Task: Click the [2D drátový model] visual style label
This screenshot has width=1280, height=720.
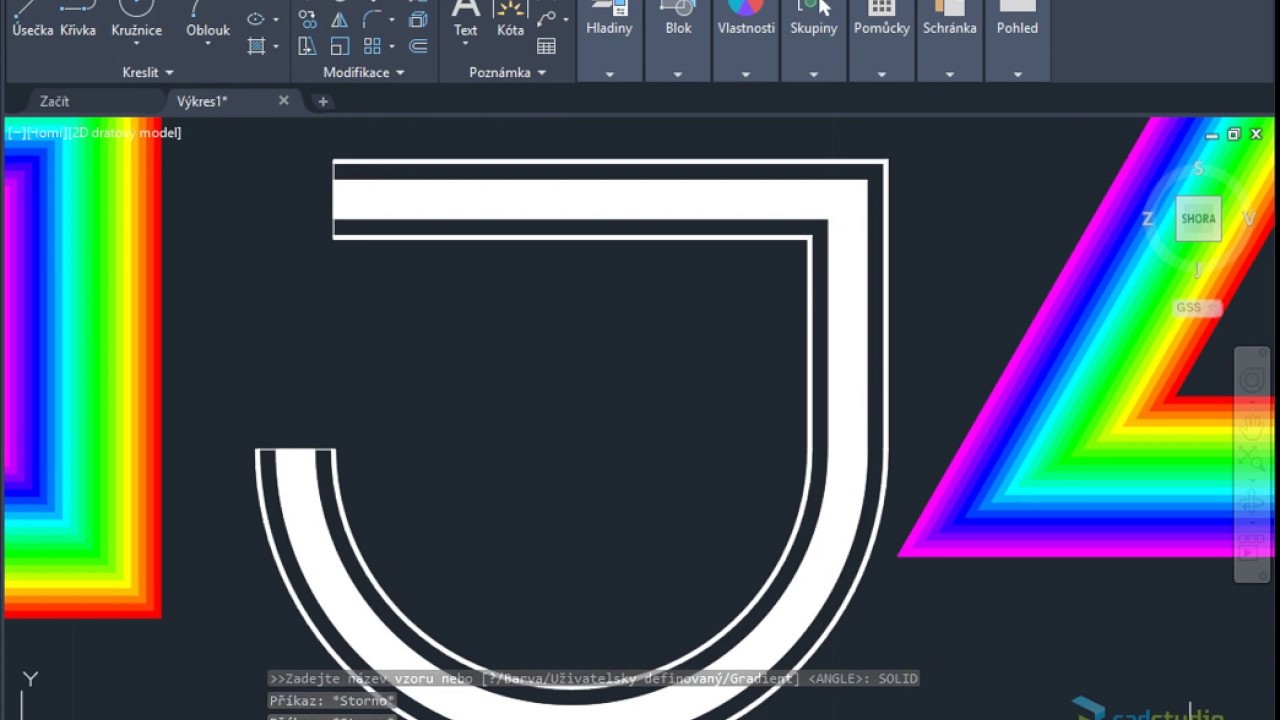Action: coord(125,132)
